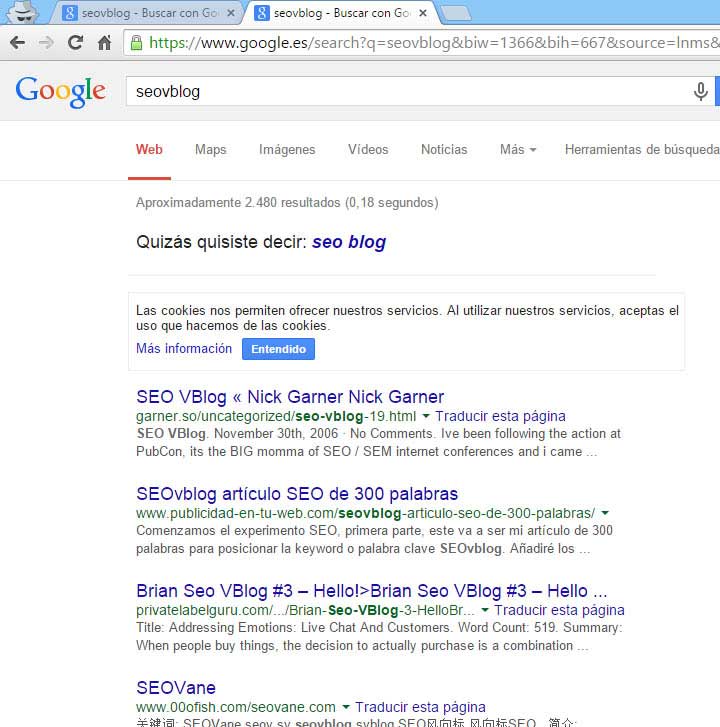Click the green padlock security icon
The image size is (720, 727).
[136, 43]
